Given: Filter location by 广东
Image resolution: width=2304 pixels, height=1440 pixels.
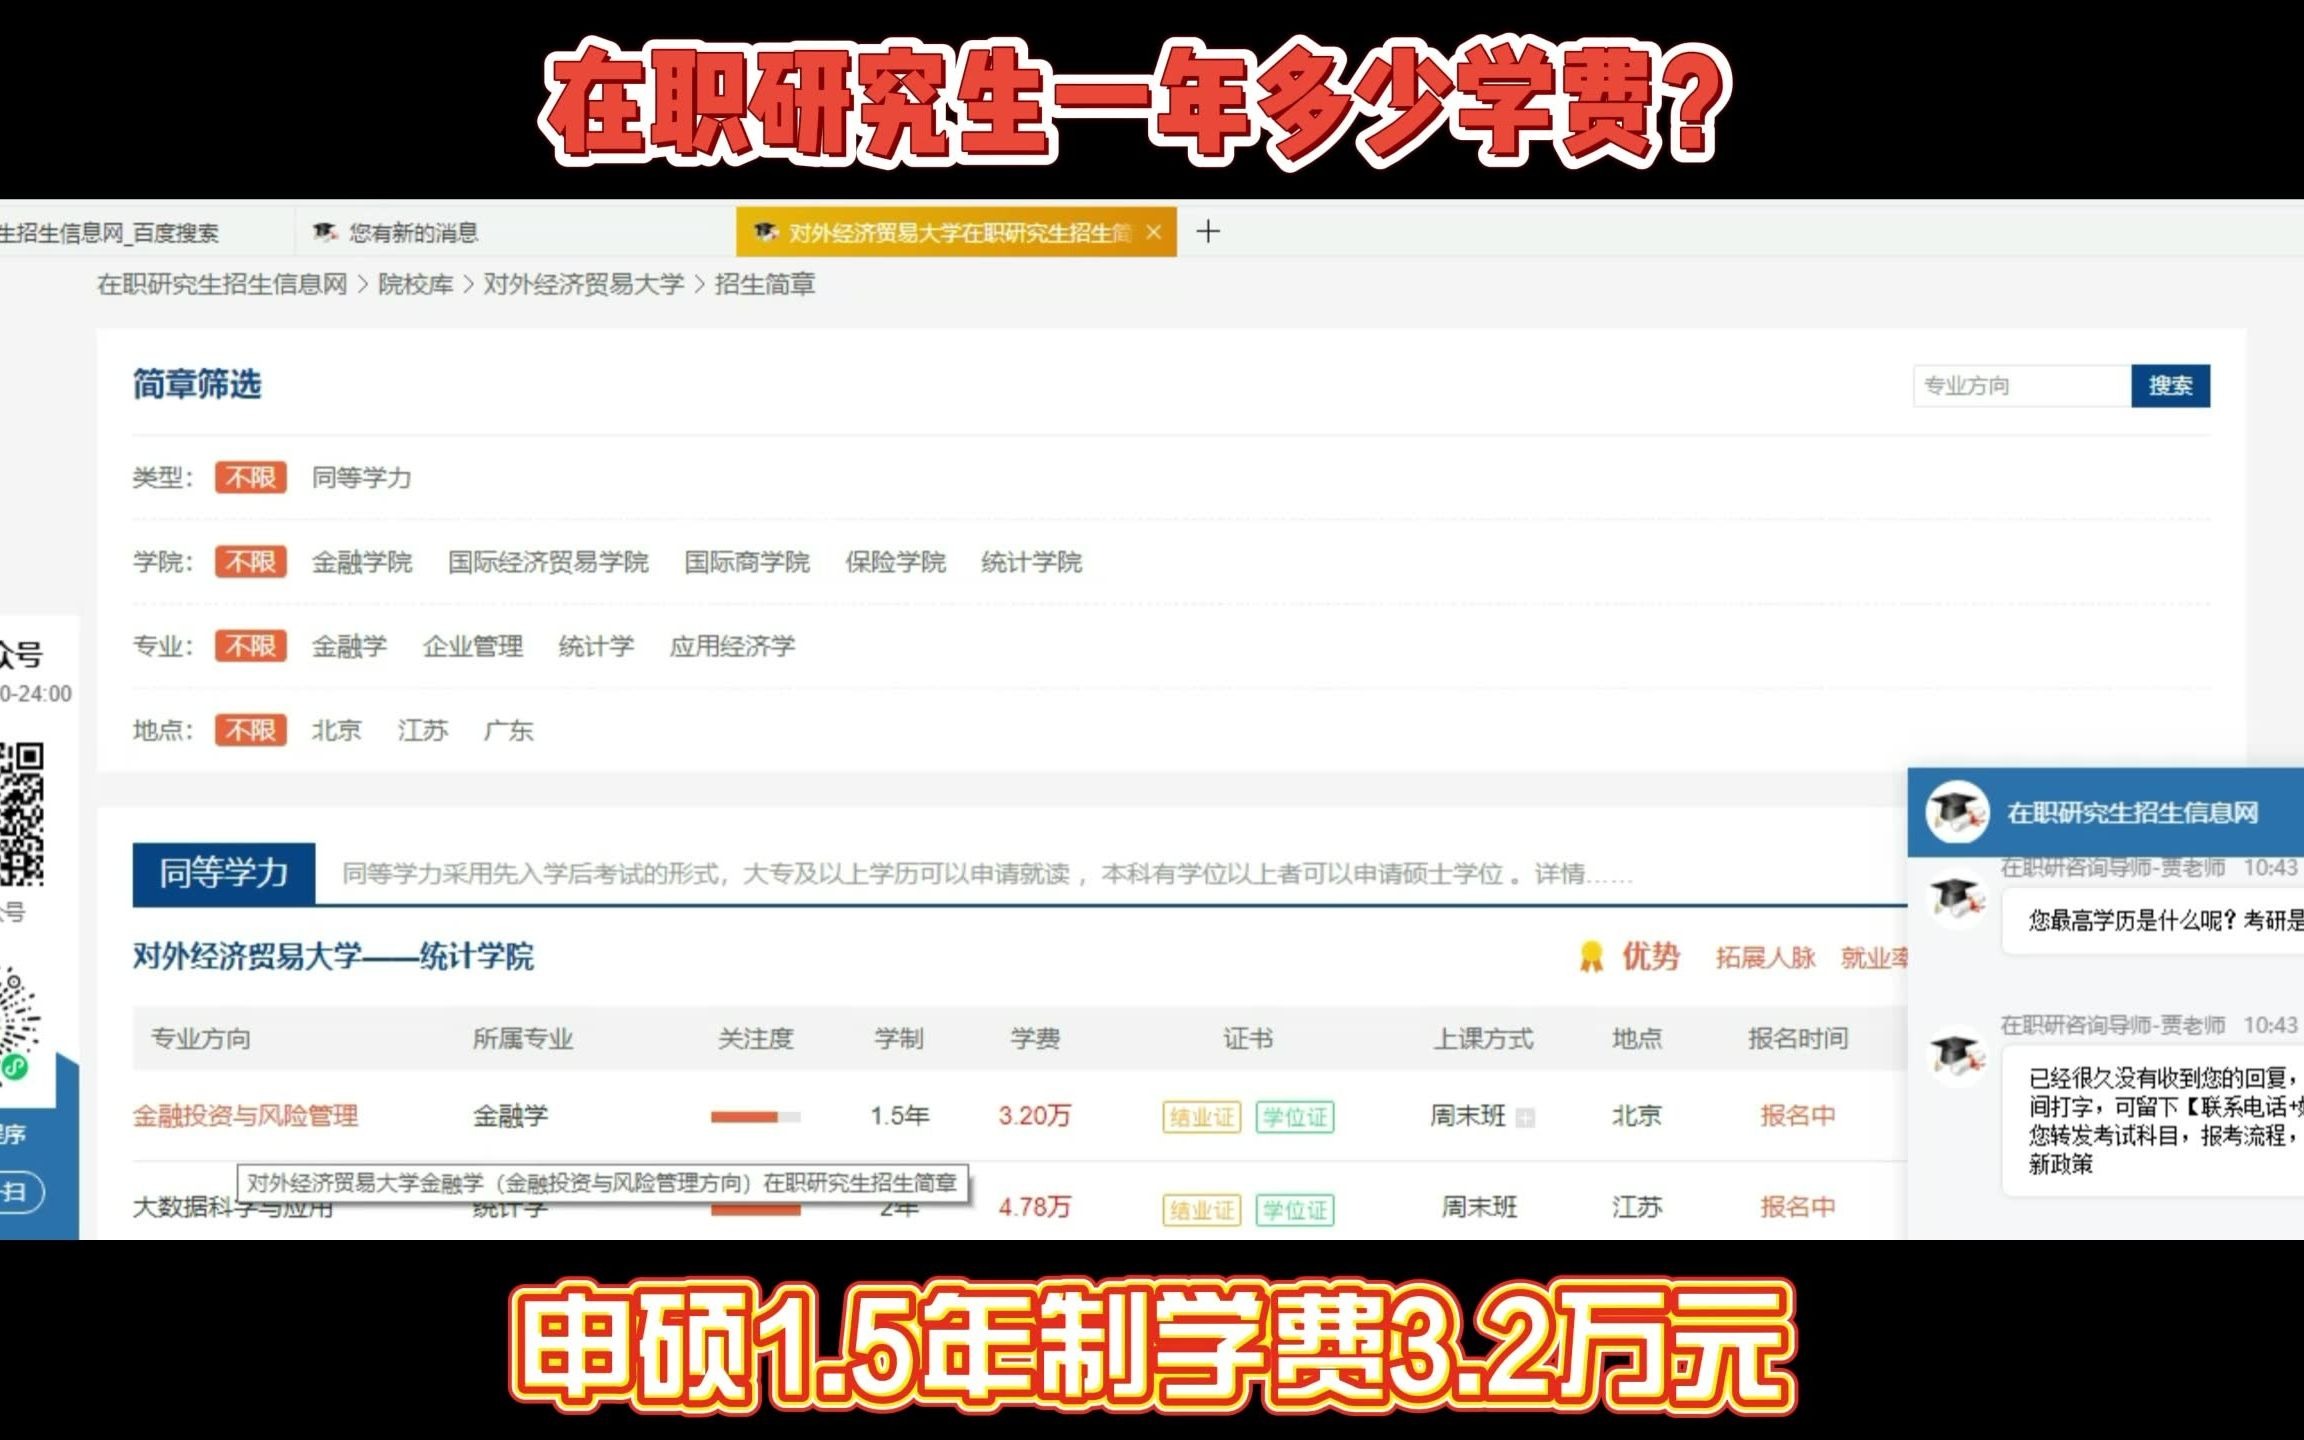Looking at the screenshot, I should [509, 730].
